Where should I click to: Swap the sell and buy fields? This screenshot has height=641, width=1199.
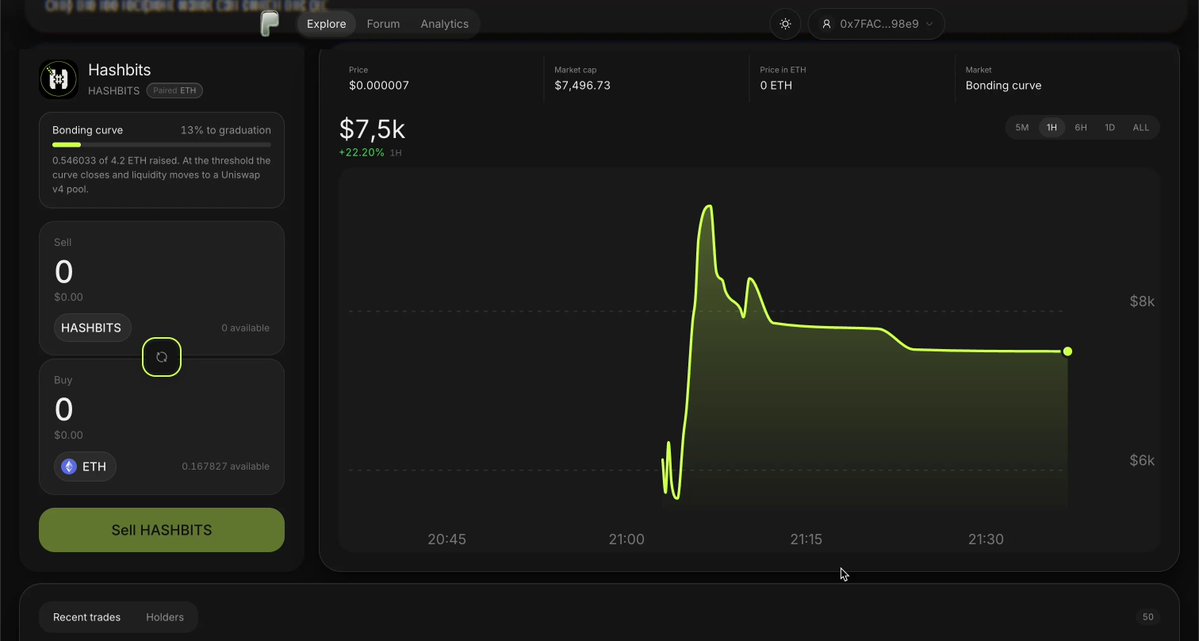point(161,357)
